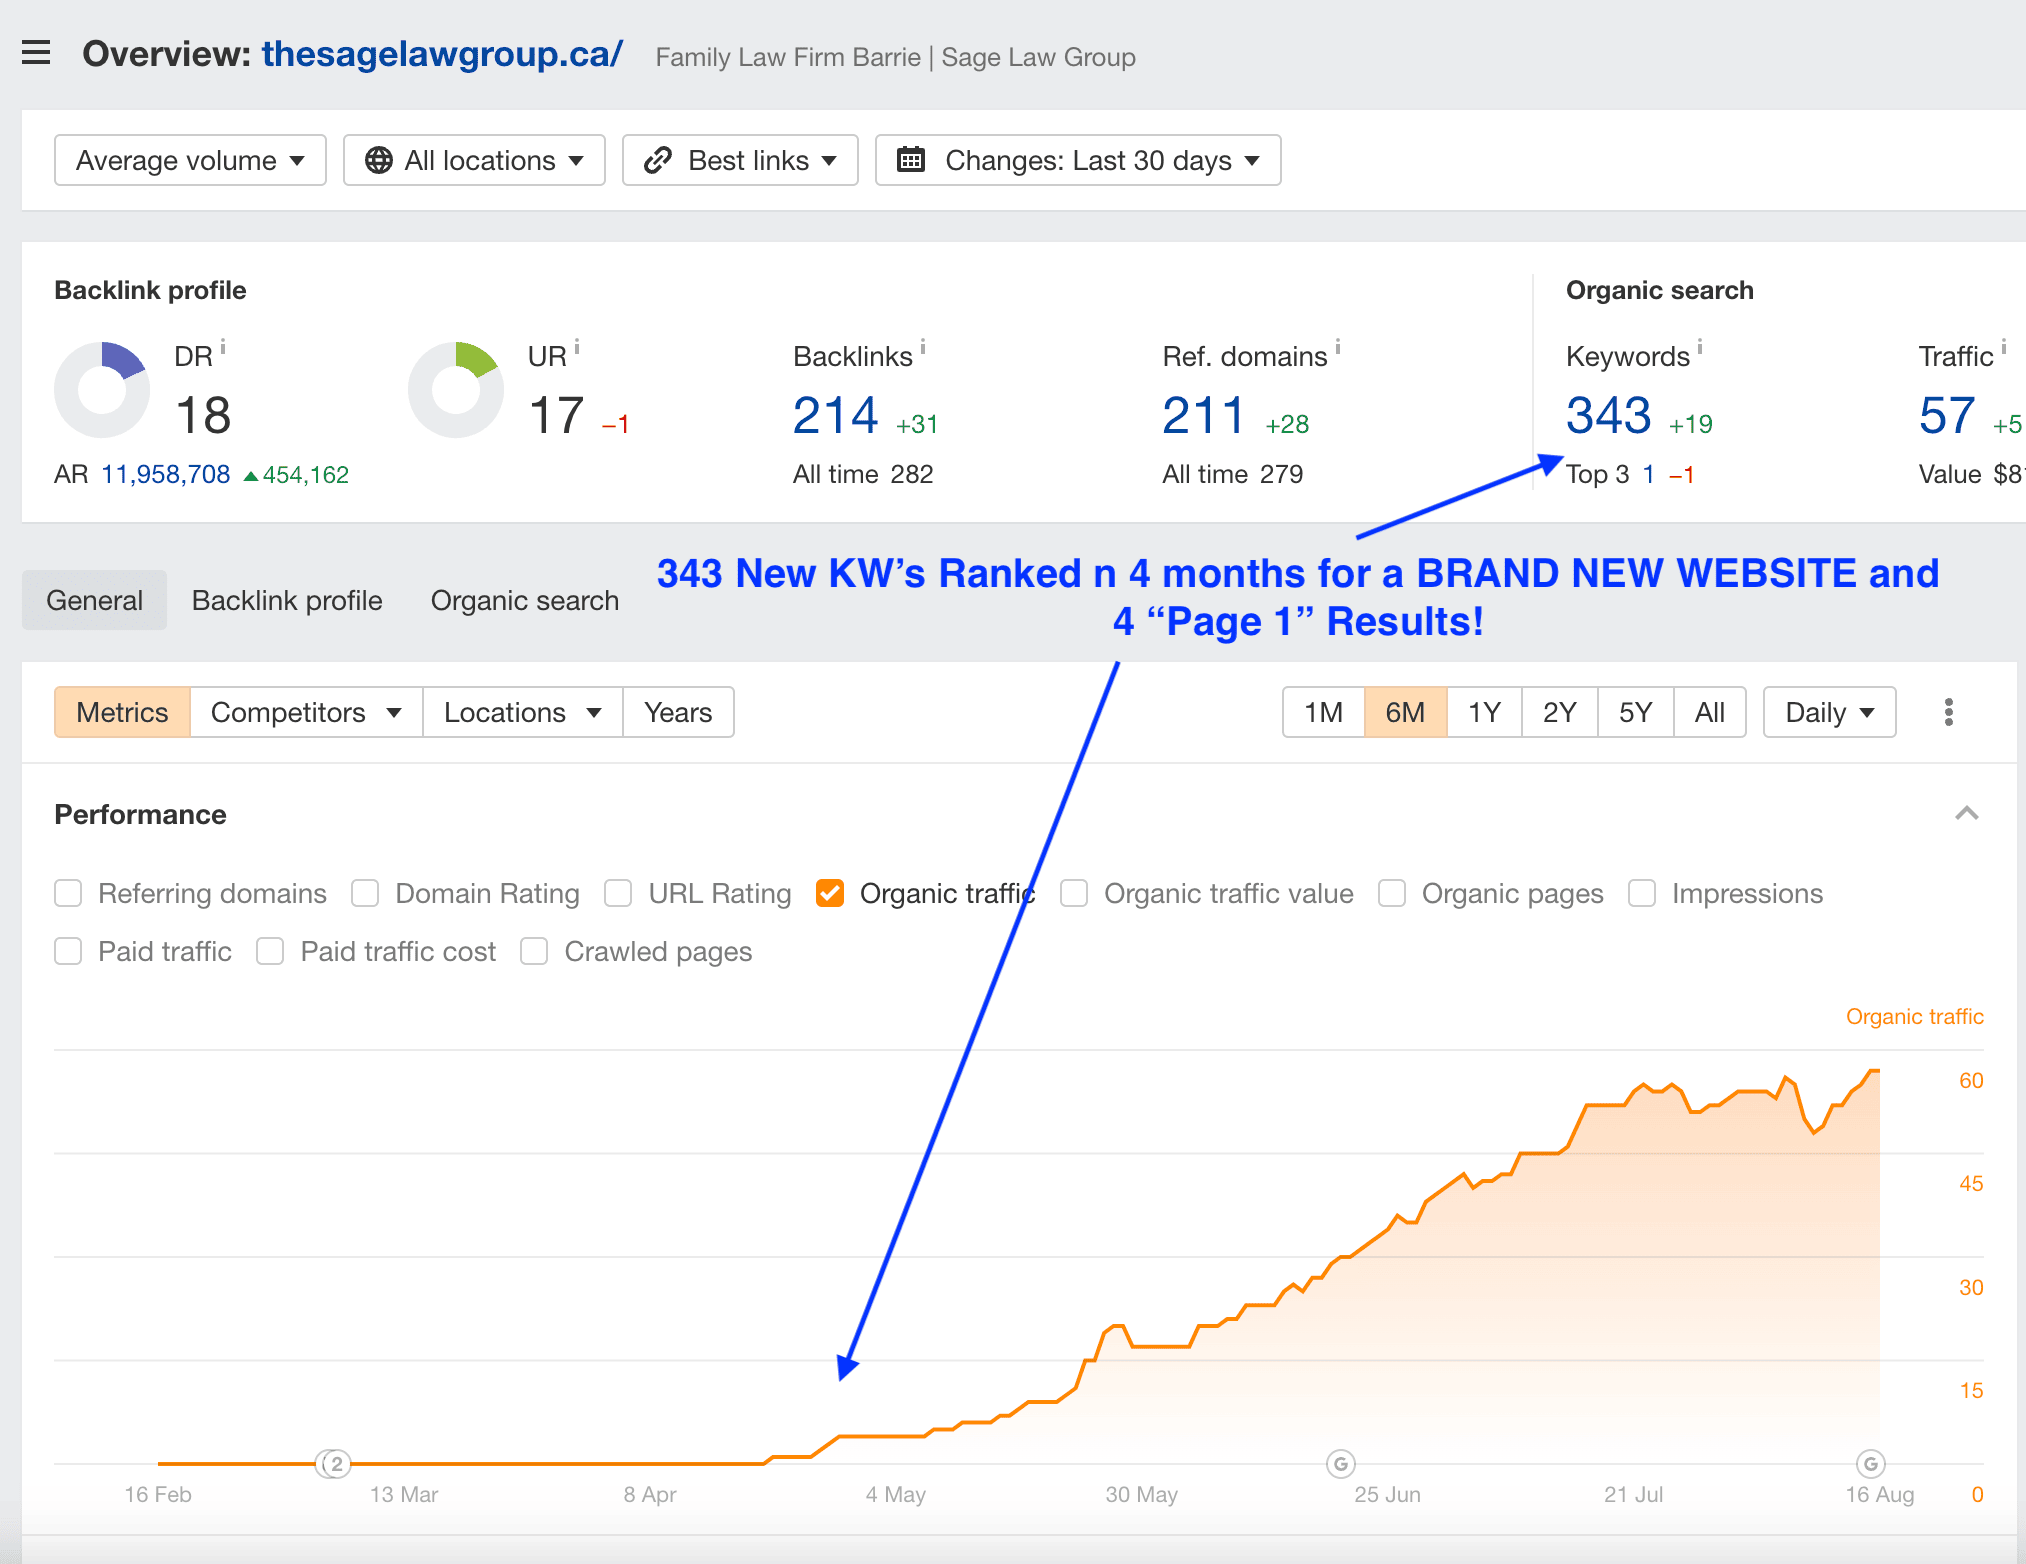Expand the Changes: Last 30 days dropdown

1078,160
